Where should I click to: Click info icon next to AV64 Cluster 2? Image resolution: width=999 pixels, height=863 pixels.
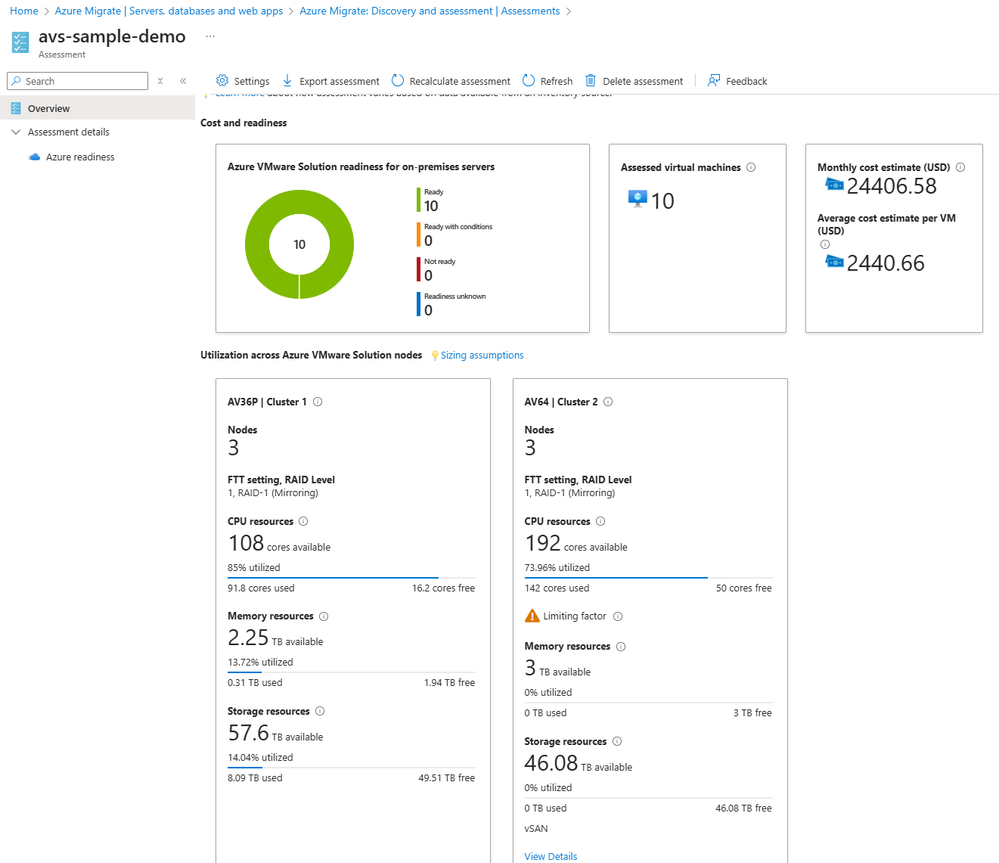608,402
